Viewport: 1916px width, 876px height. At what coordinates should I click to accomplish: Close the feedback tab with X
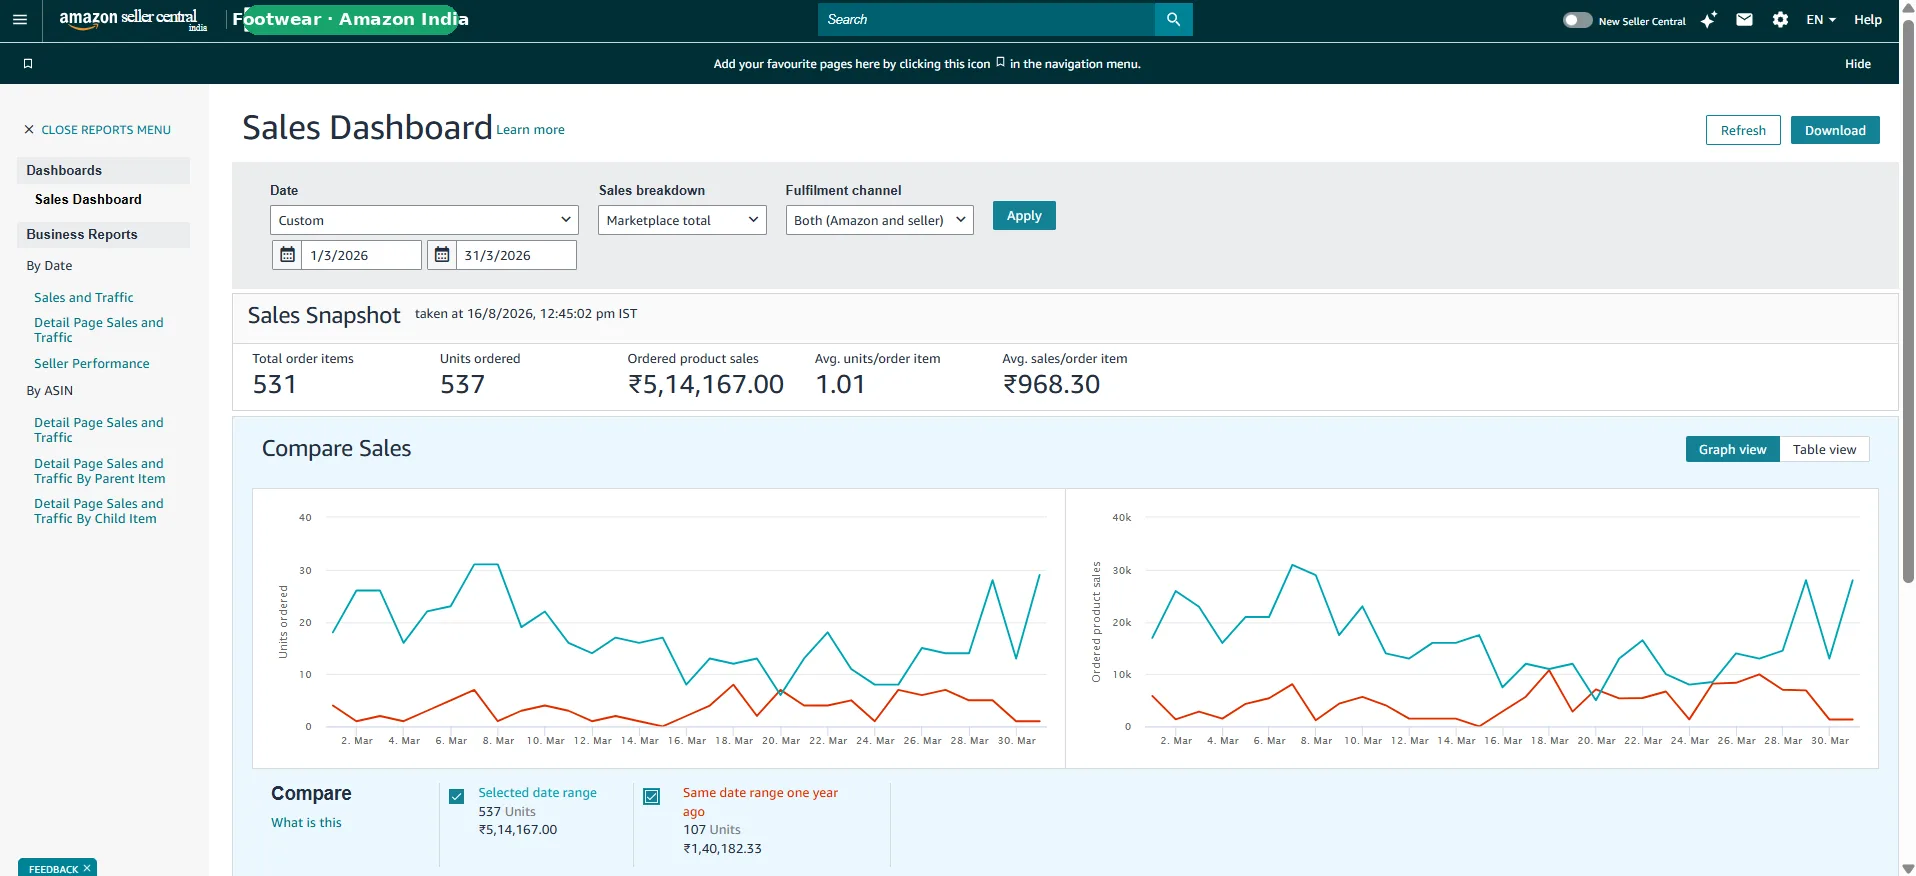pos(87,868)
